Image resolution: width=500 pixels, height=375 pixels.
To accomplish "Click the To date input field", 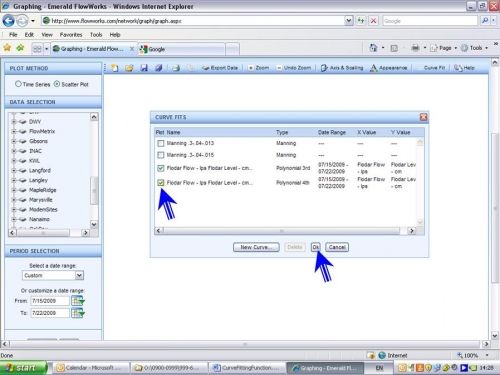I will coord(50,313).
